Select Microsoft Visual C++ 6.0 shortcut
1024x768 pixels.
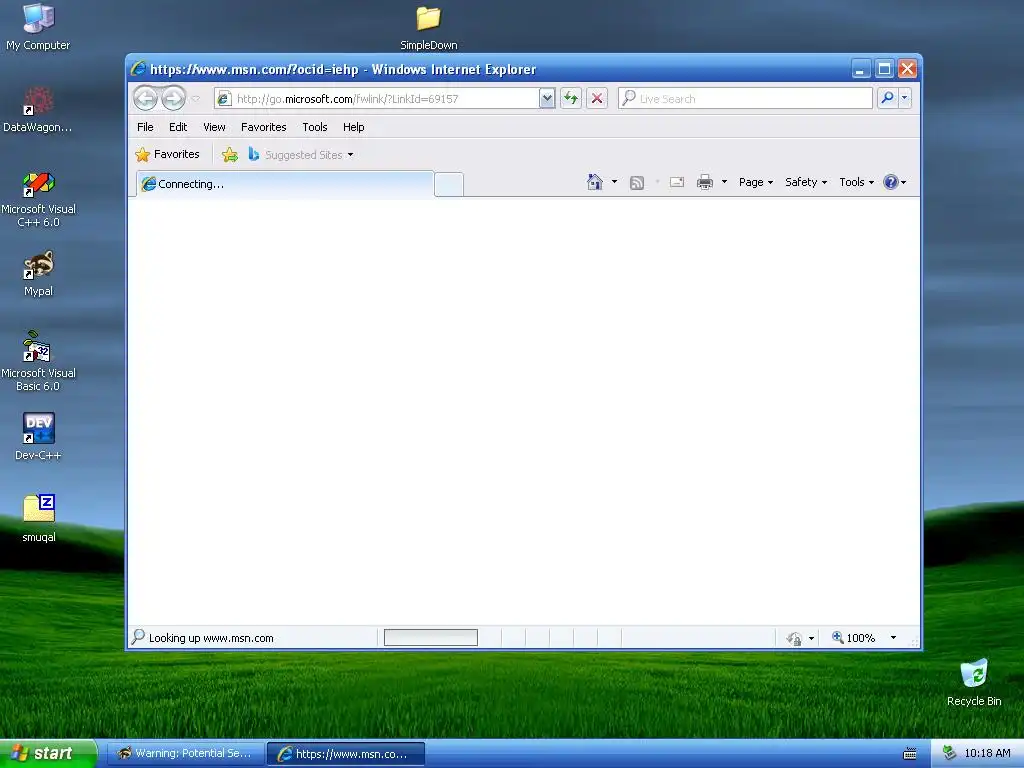point(38,199)
